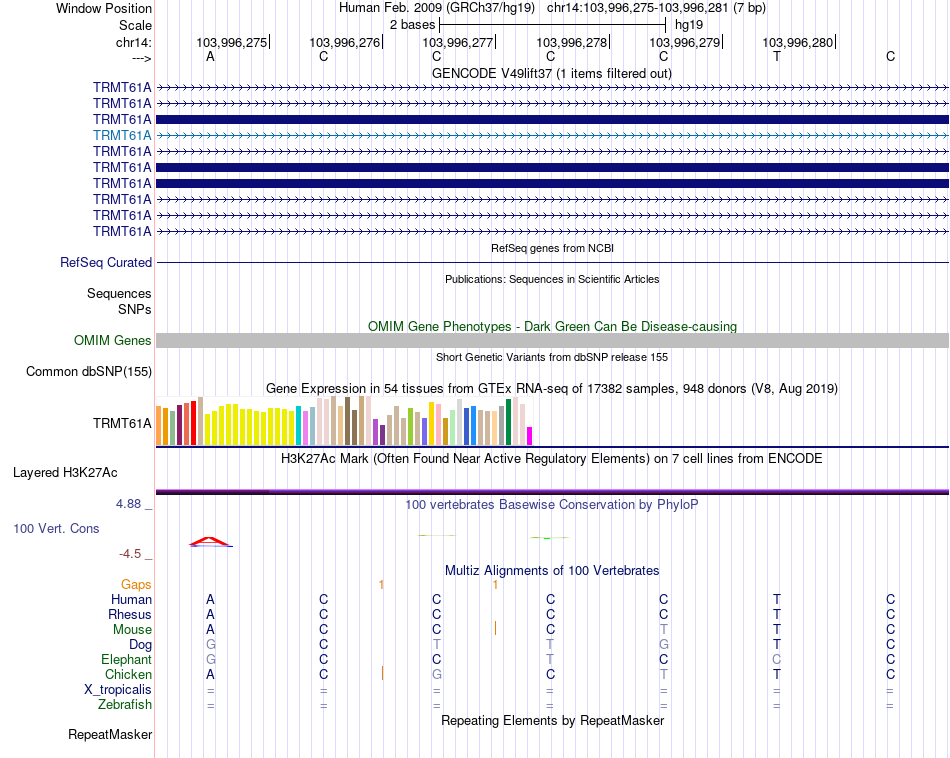Click the "Sequences" track label
The height and width of the screenshot is (758, 950).
(x=119, y=293)
